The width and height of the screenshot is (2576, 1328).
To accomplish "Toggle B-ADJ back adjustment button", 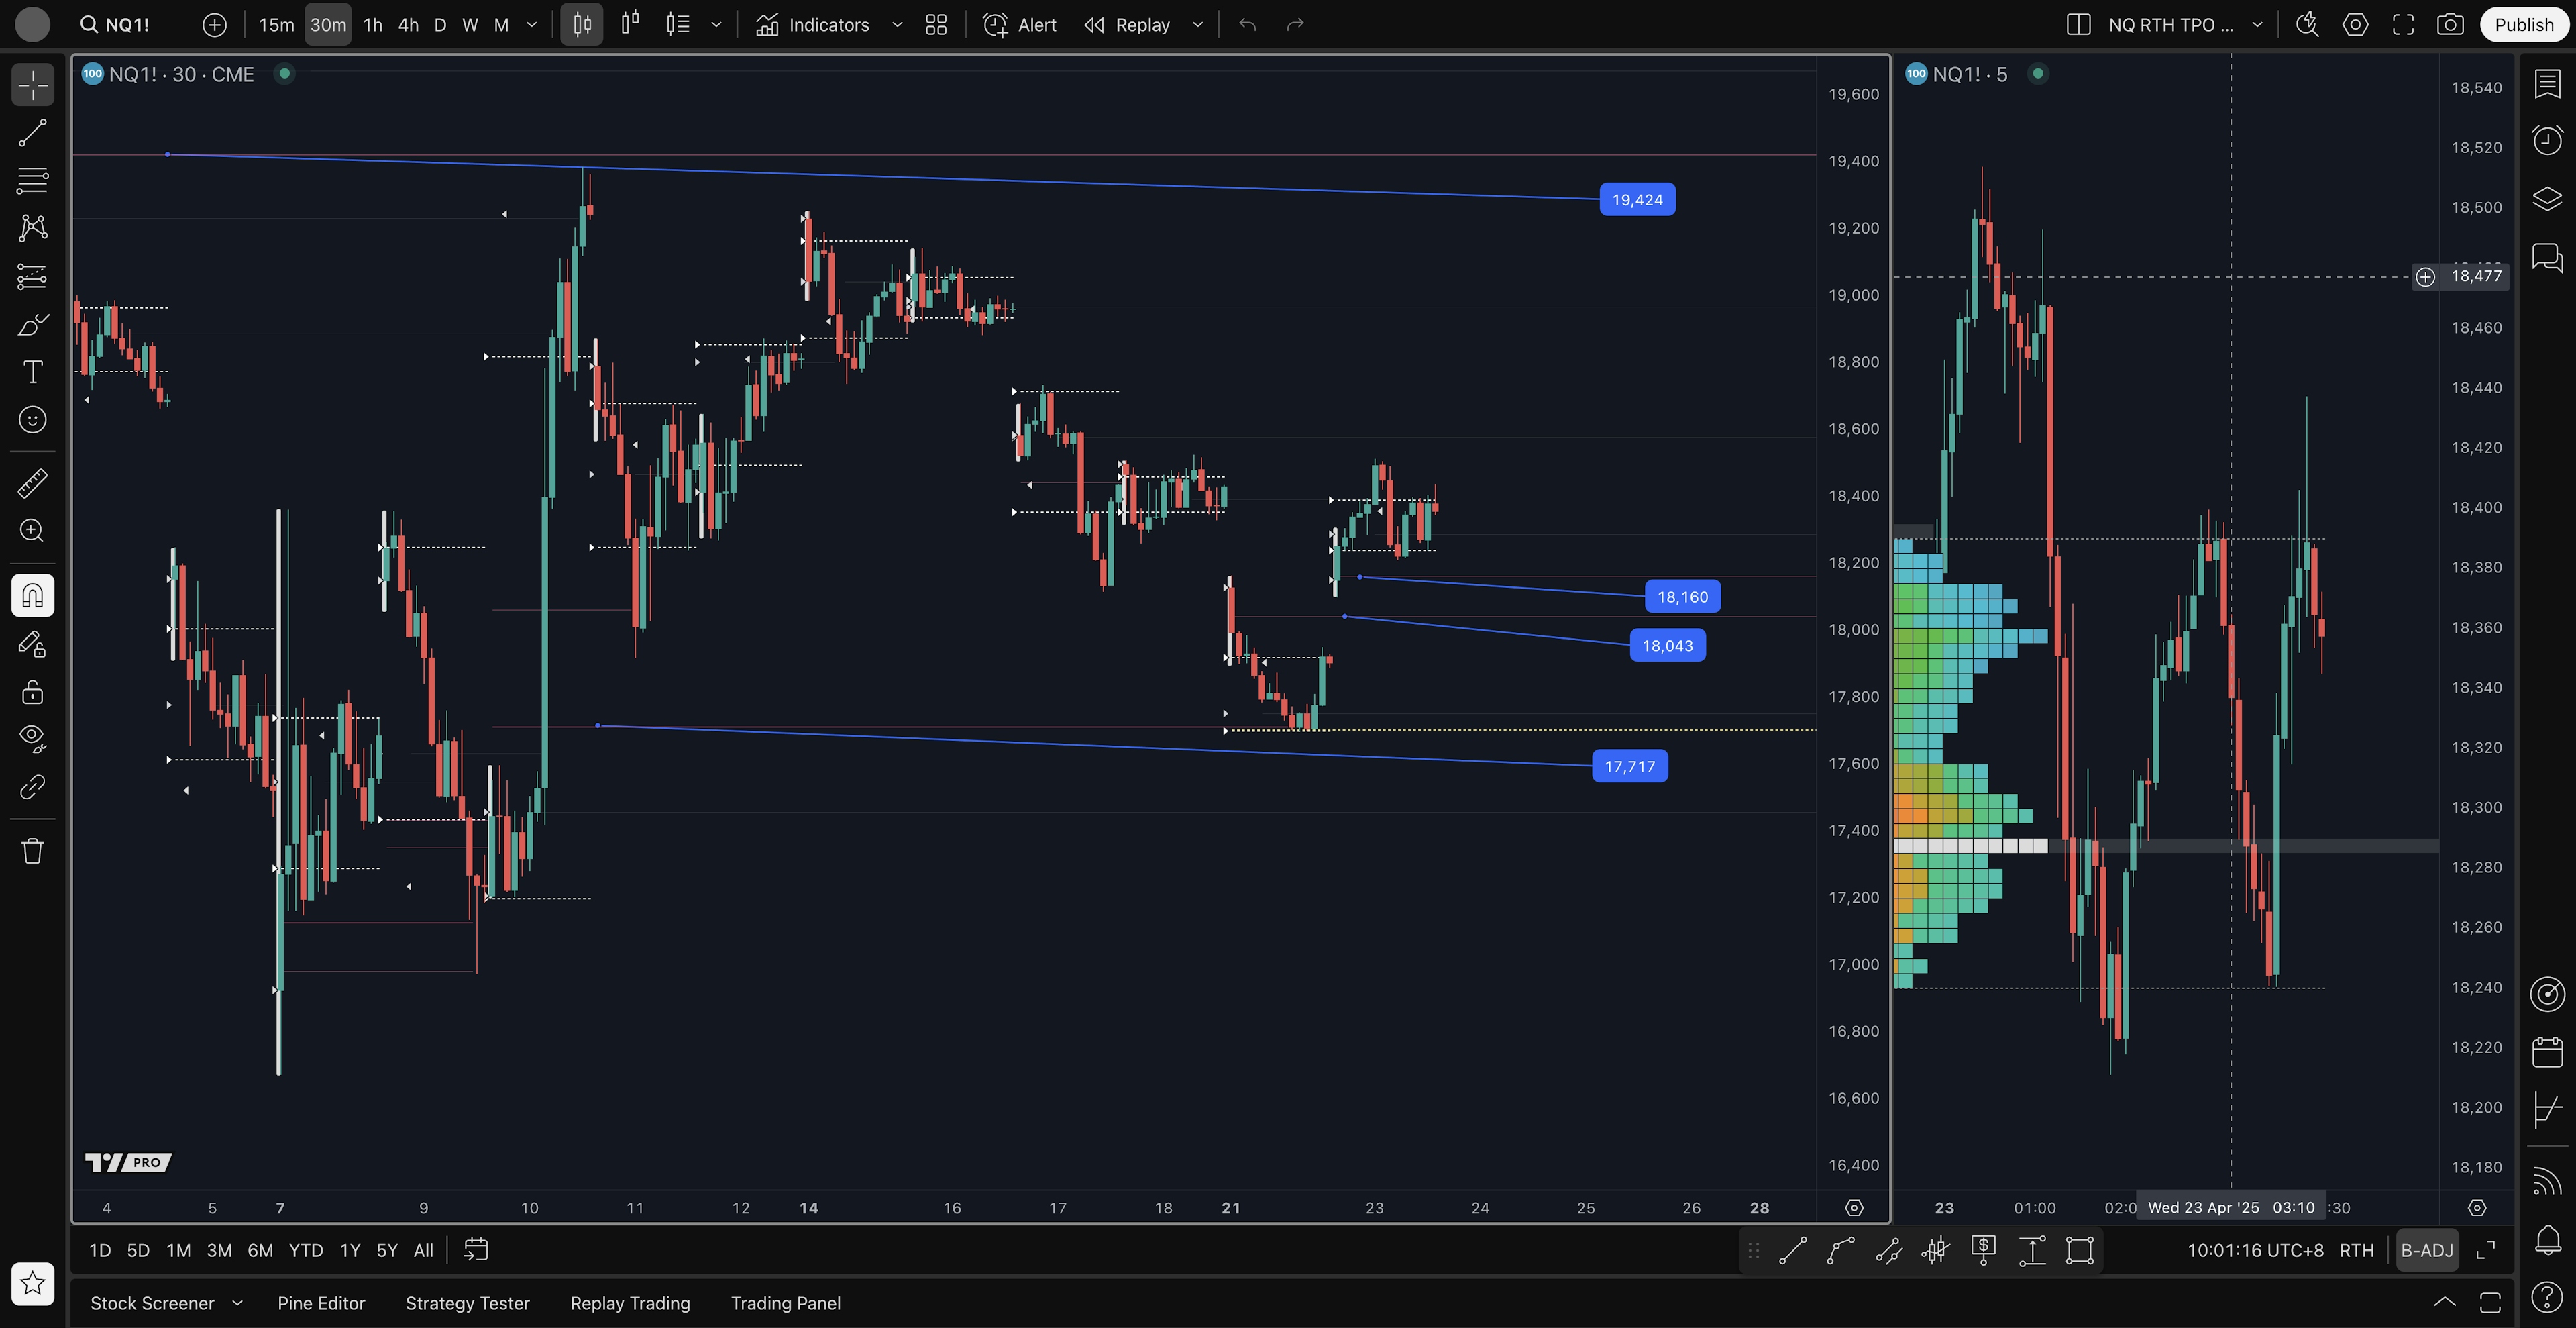I will (x=2427, y=1250).
